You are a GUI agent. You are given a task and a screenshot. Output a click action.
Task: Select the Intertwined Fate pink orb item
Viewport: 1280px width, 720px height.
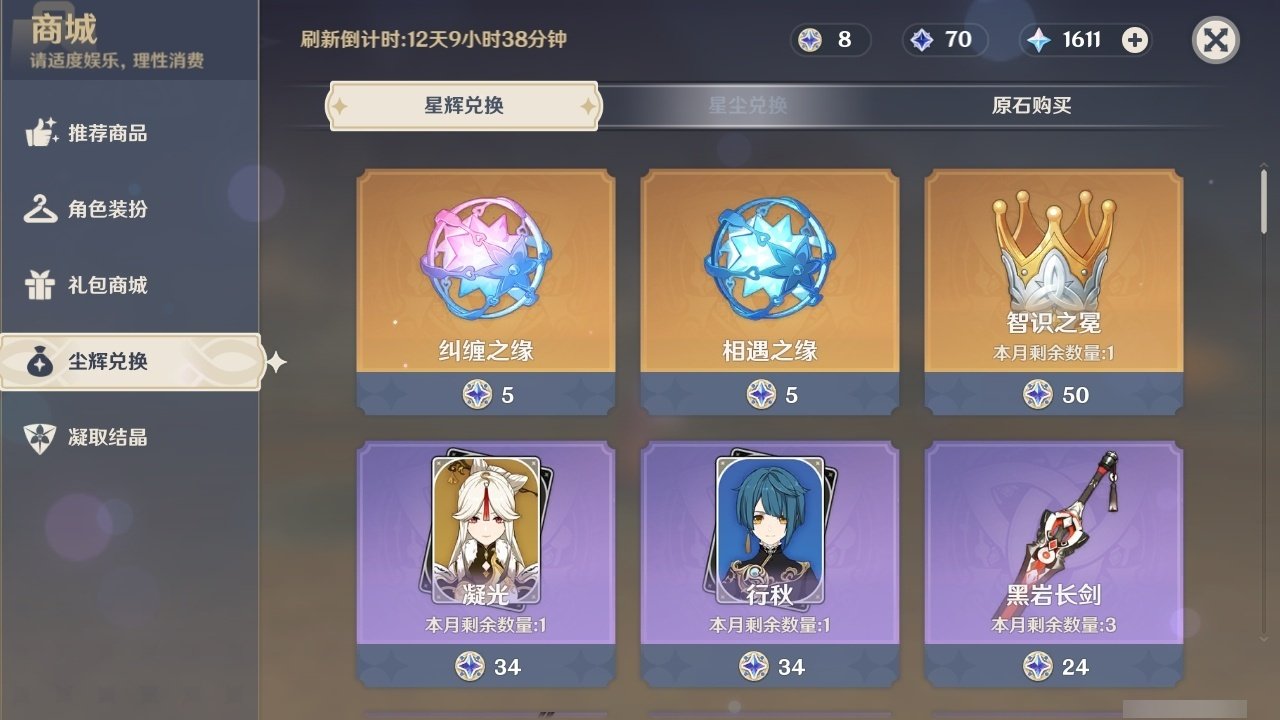486,292
